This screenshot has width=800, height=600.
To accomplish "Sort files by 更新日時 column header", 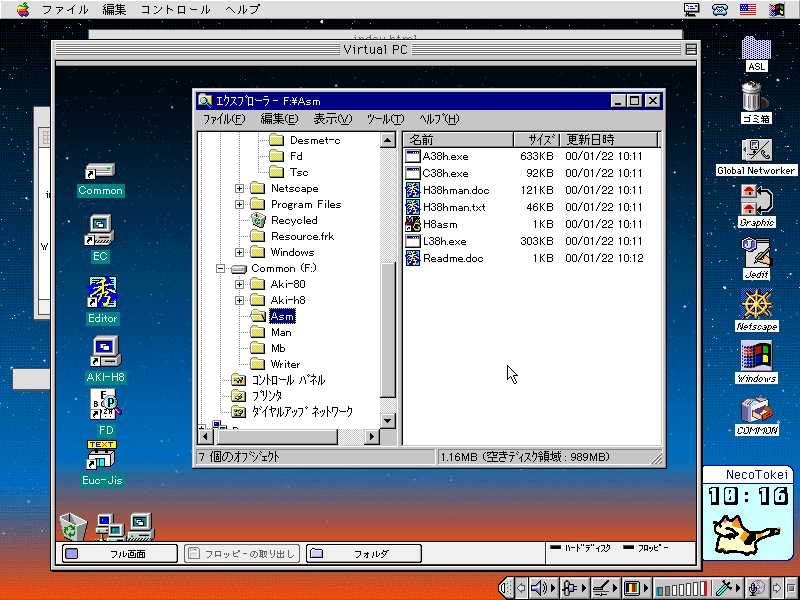I will pyautogui.click(x=609, y=139).
